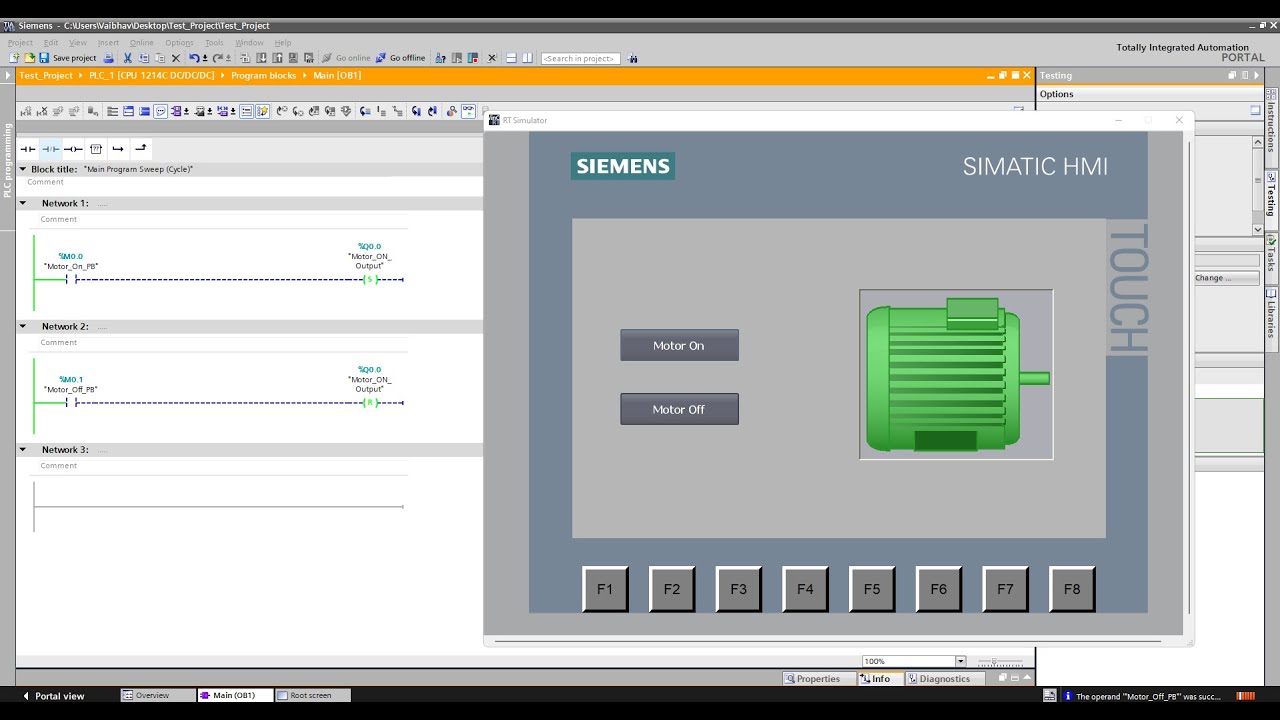The width and height of the screenshot is (1280, 720).
Task: Insert a normally closed contact
Action: pyautogui.click(x=50, y=149)
